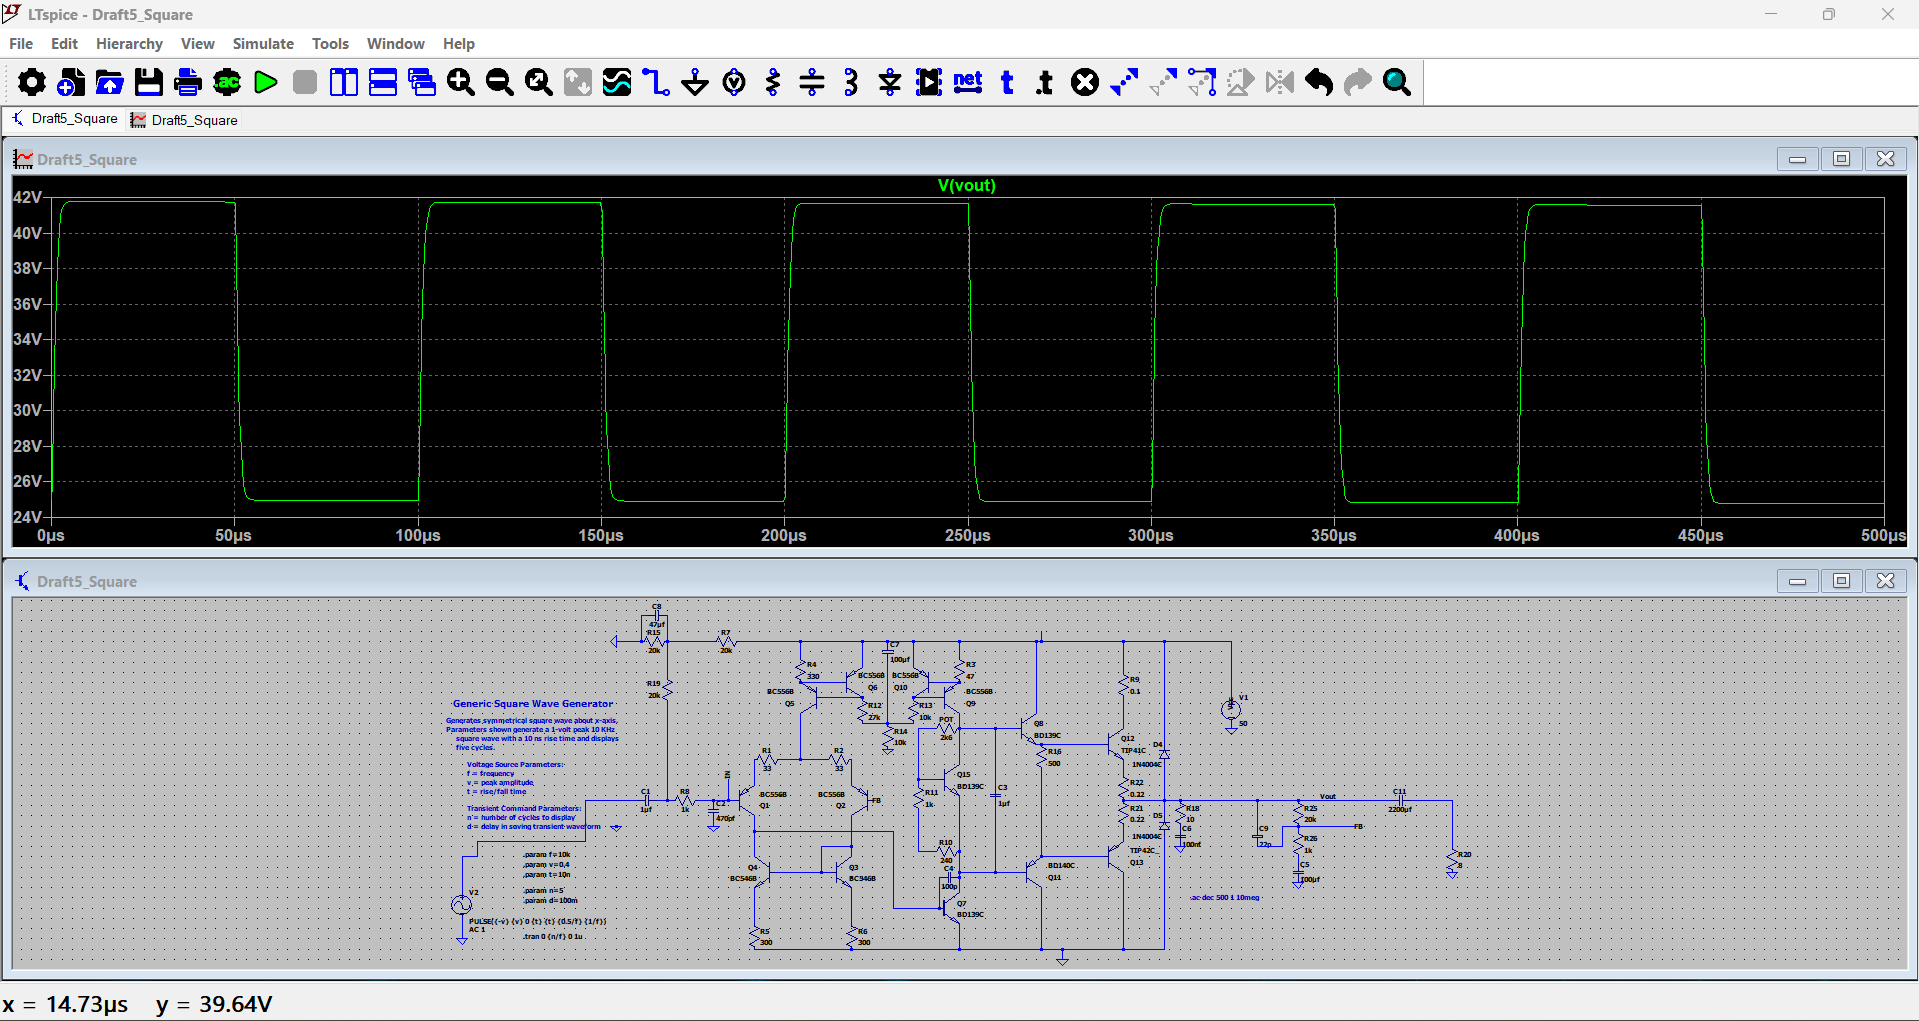Screen dimensions: 1919x1021
Task: Open the Settings gear in toolbar
Action: 31,82
